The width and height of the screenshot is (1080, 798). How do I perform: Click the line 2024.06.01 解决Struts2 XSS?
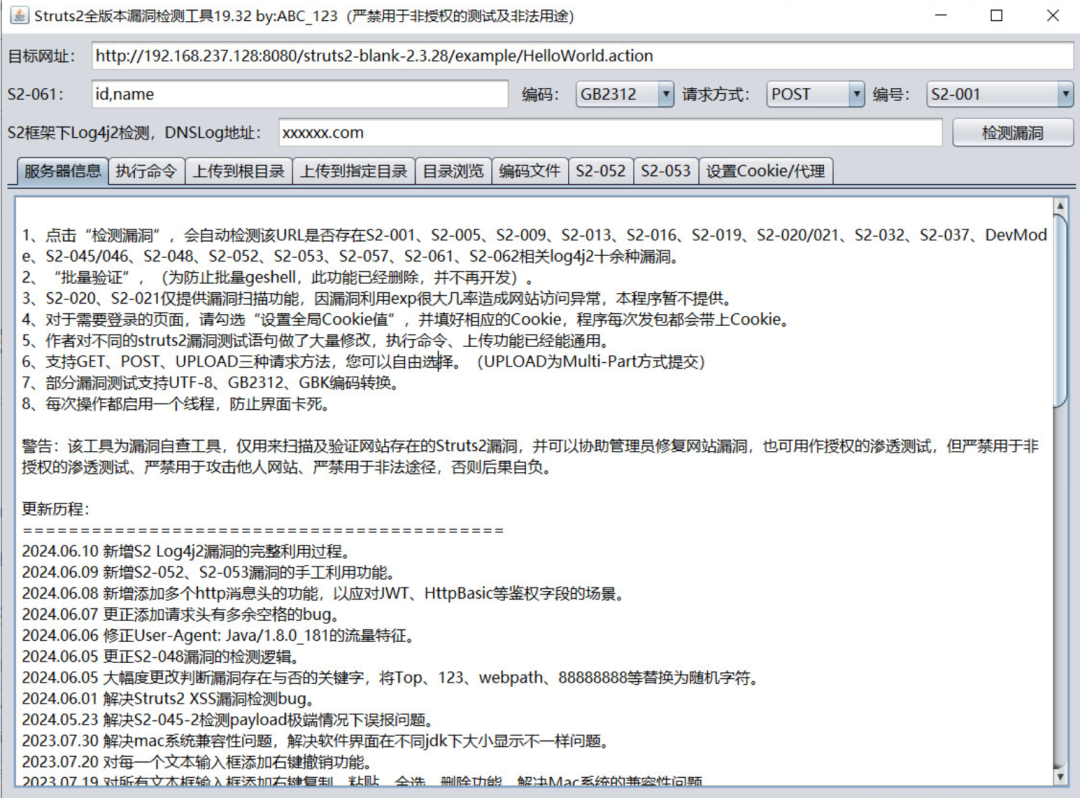pyautogui.click(x=168, y=699)
